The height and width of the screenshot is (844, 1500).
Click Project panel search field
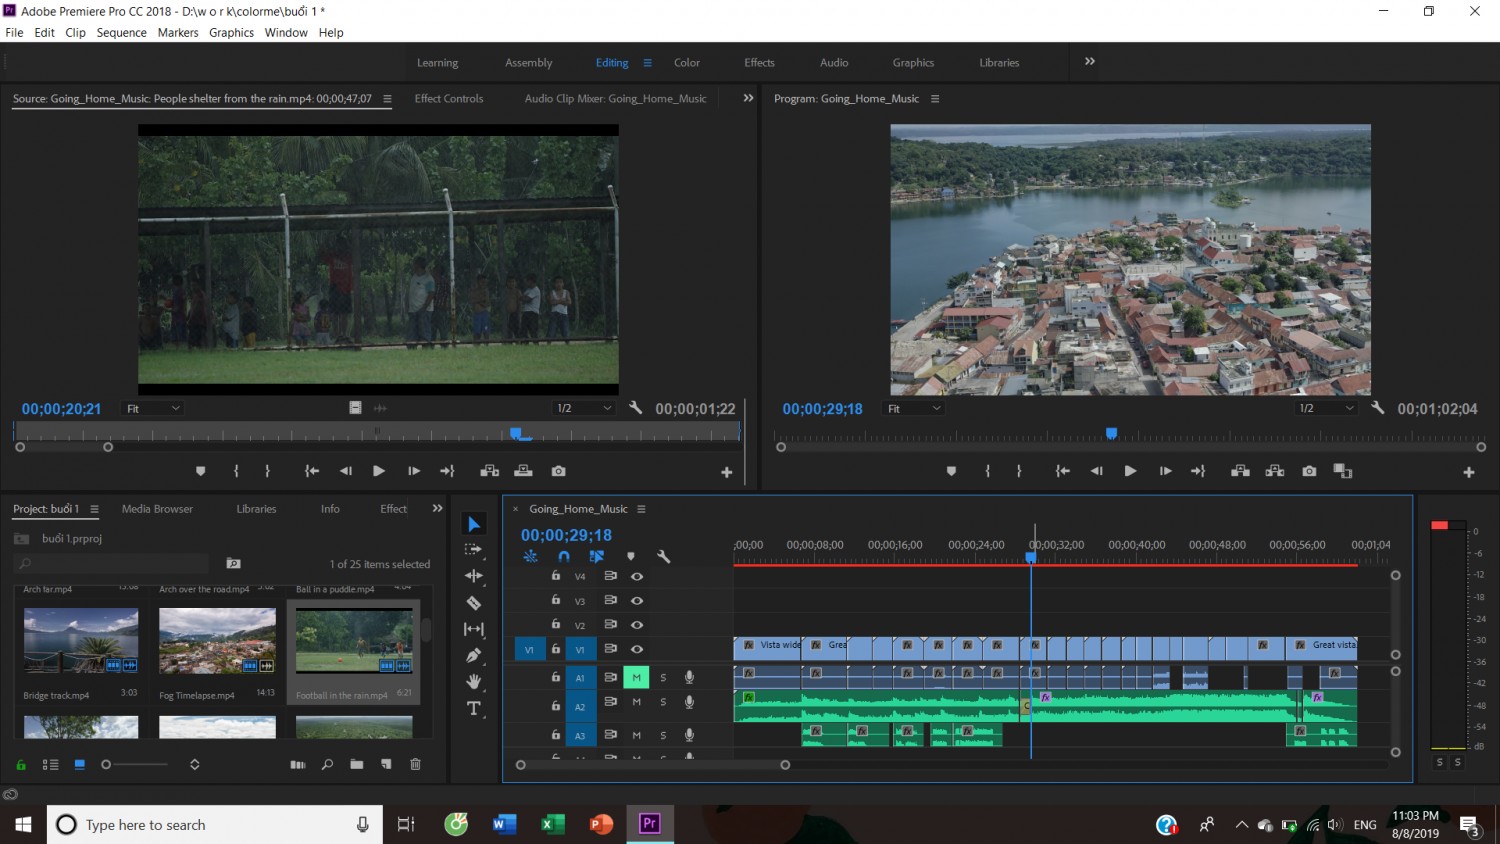coord(111,564)
